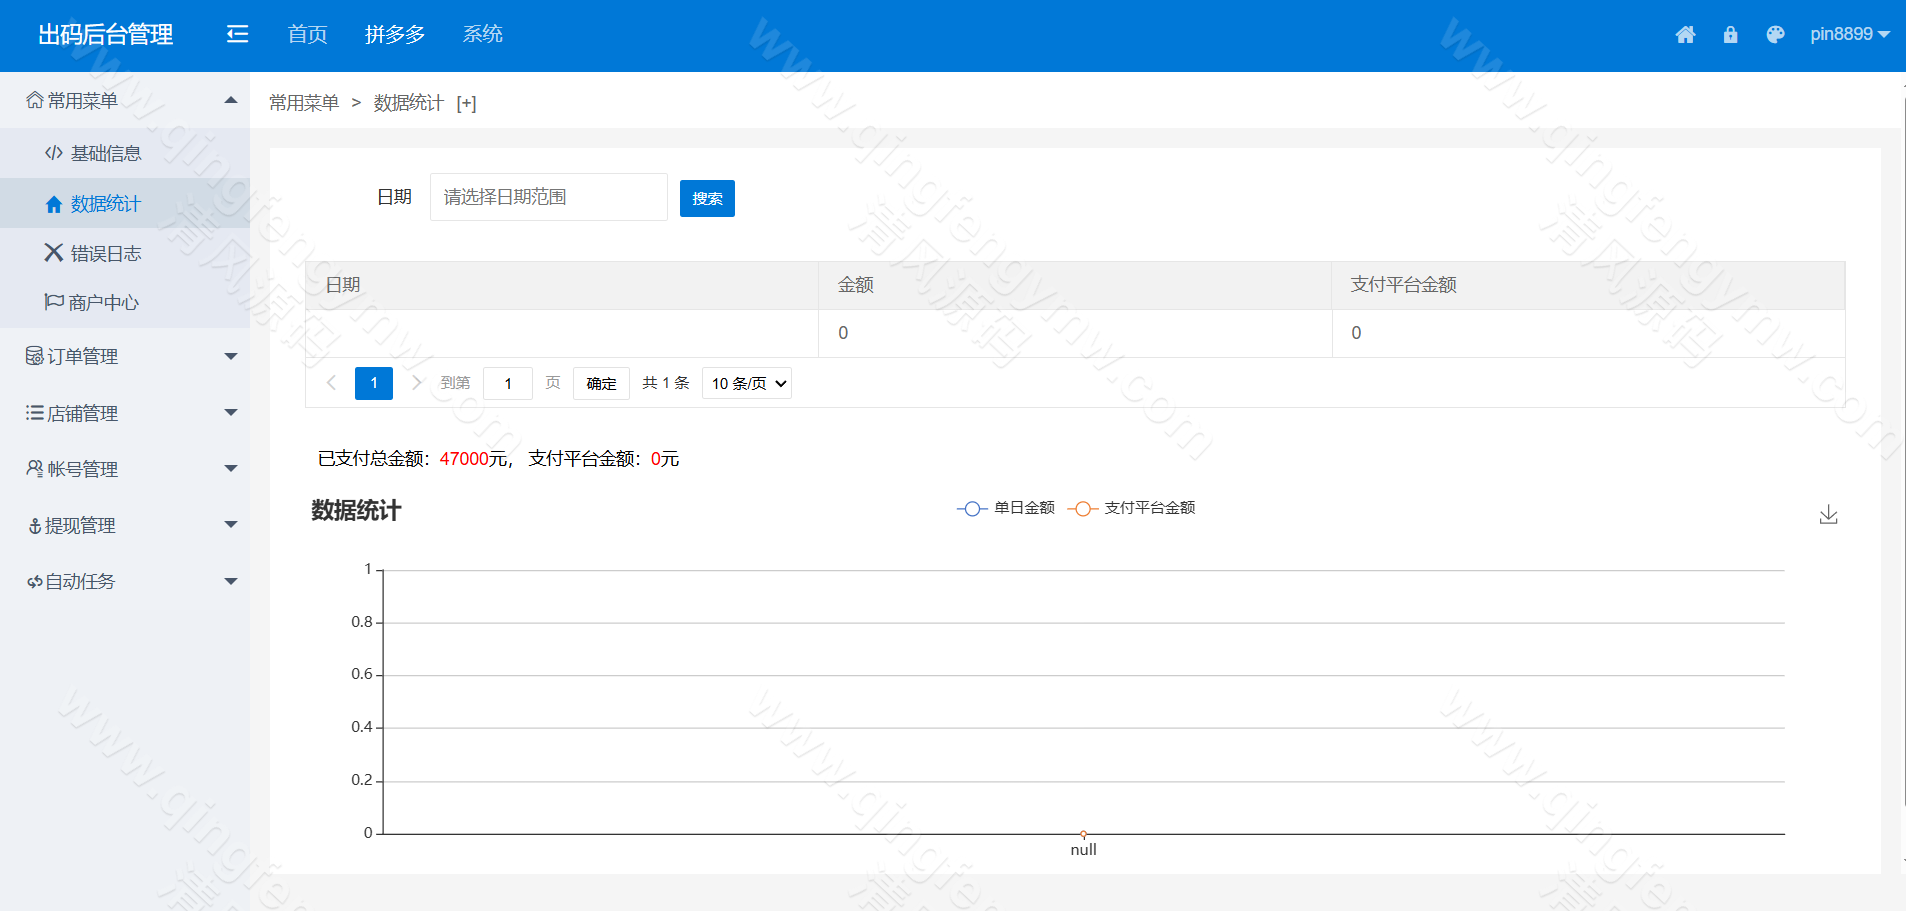Open the pin8899 user dropdown

pyautogui.click(x=1849, y=35)
